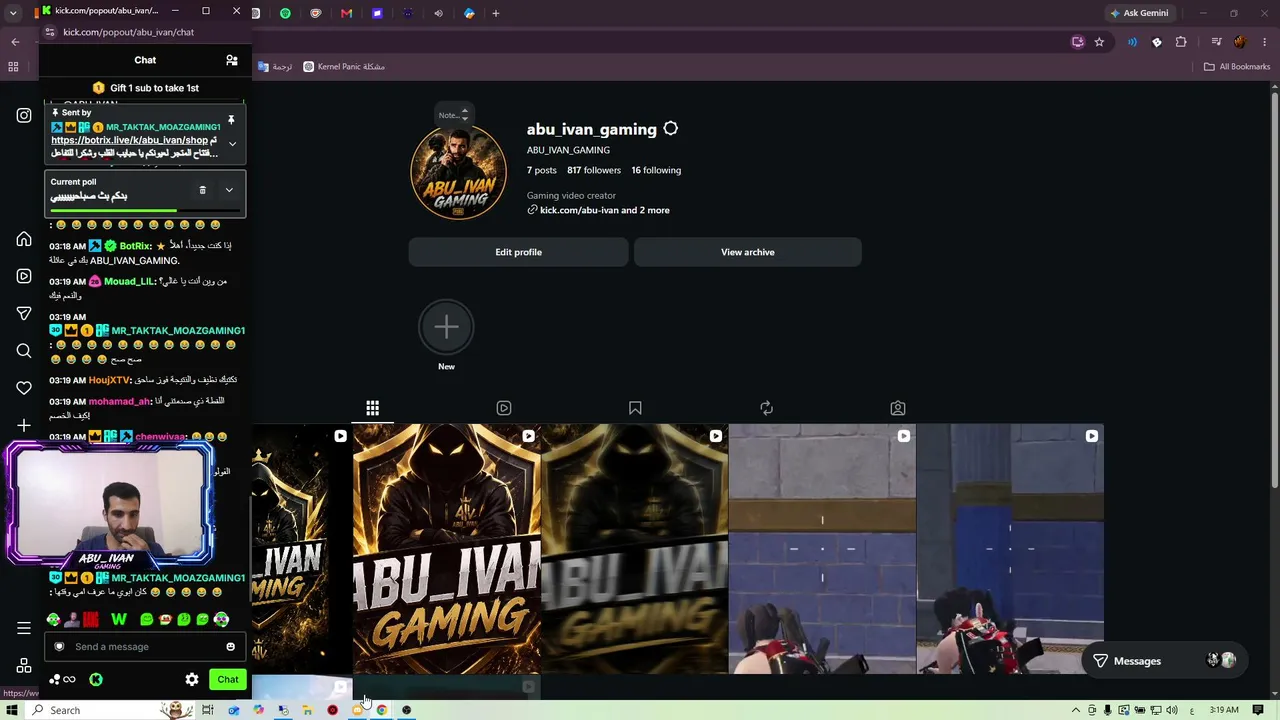
Task: Click the View archive button
Action: (748, 252)
